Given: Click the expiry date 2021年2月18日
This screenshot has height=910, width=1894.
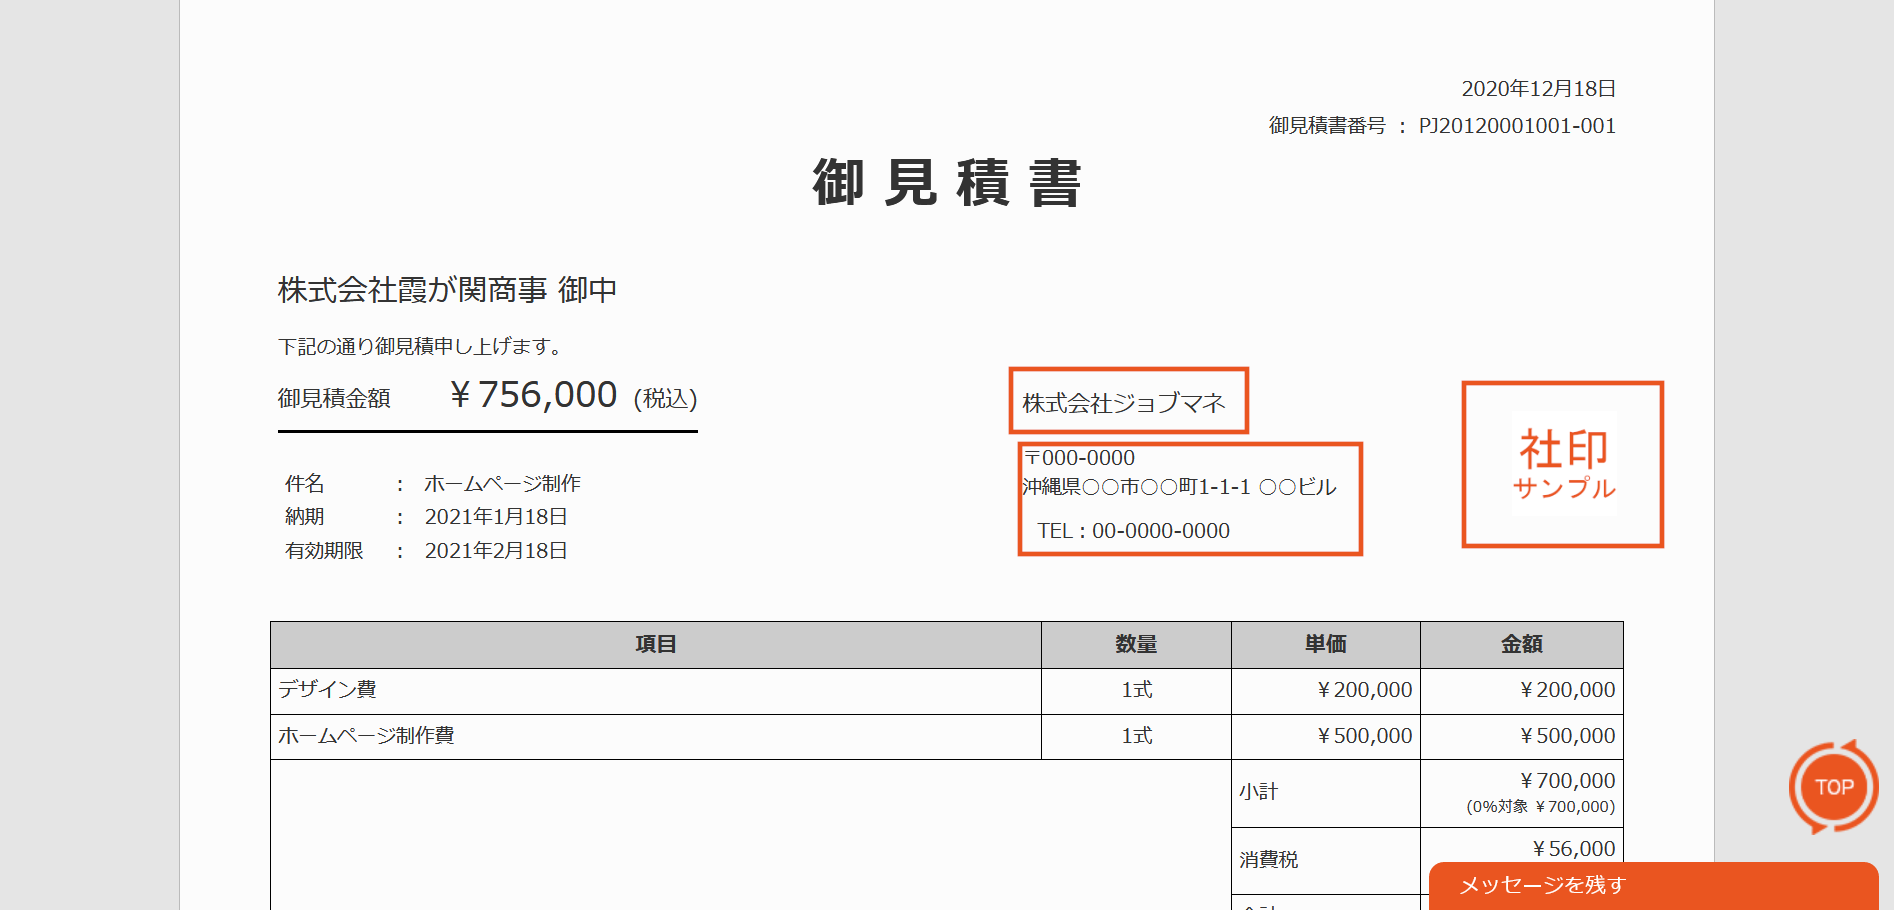Looking at the screenshot, I should click(x=496, y=551).
